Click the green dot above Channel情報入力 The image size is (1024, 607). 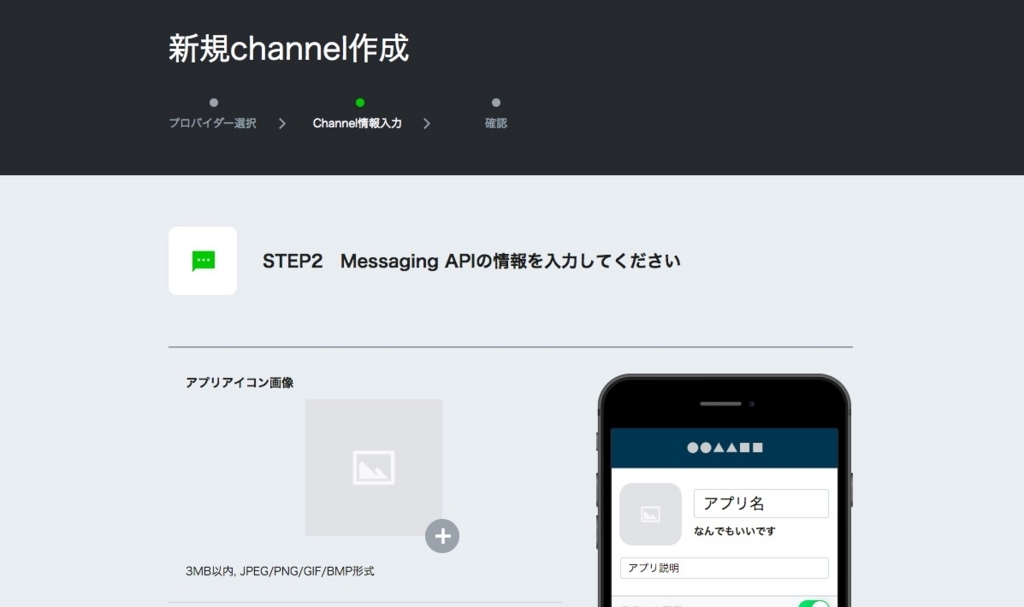360,103
